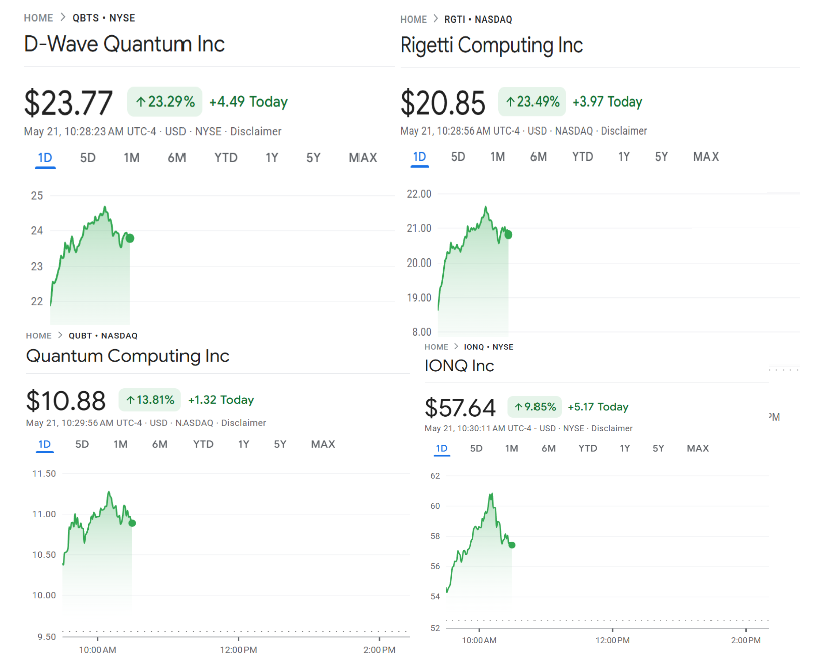This screenshot has width=834, height=669.
Task: Click the +5.17 Today change text
Action: pyautogui.click(x=598, y=407)
